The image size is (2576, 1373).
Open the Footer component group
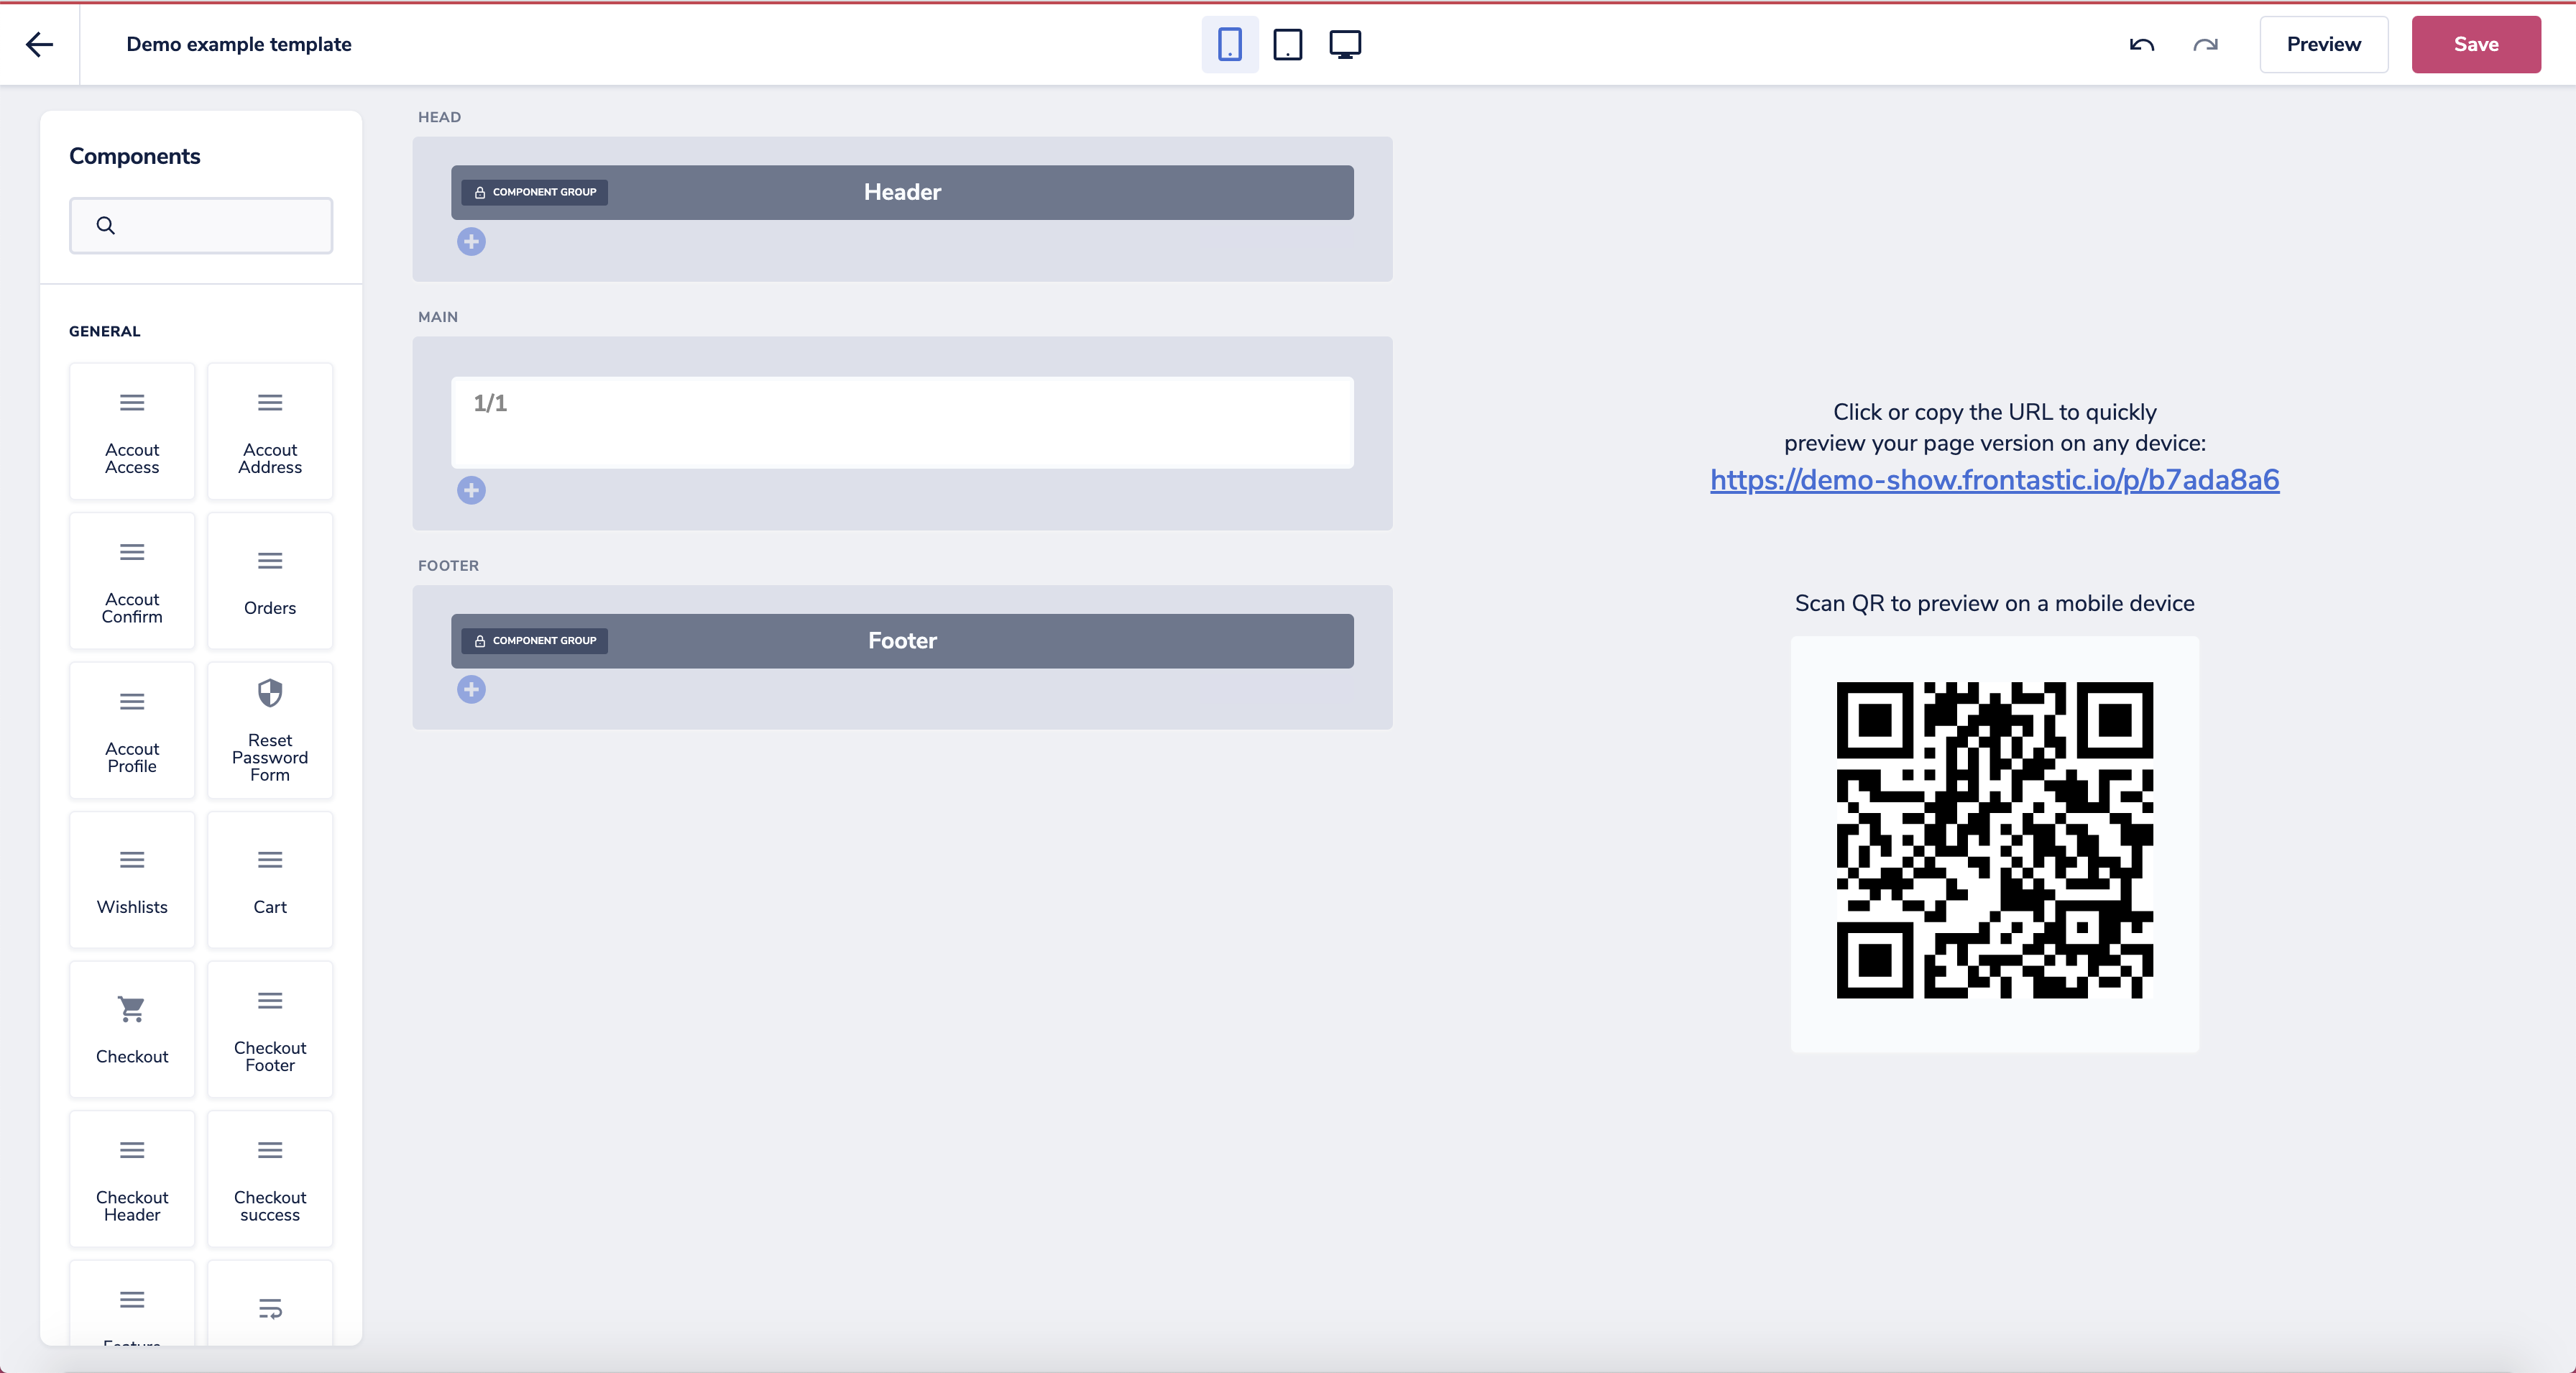(902, 641)
